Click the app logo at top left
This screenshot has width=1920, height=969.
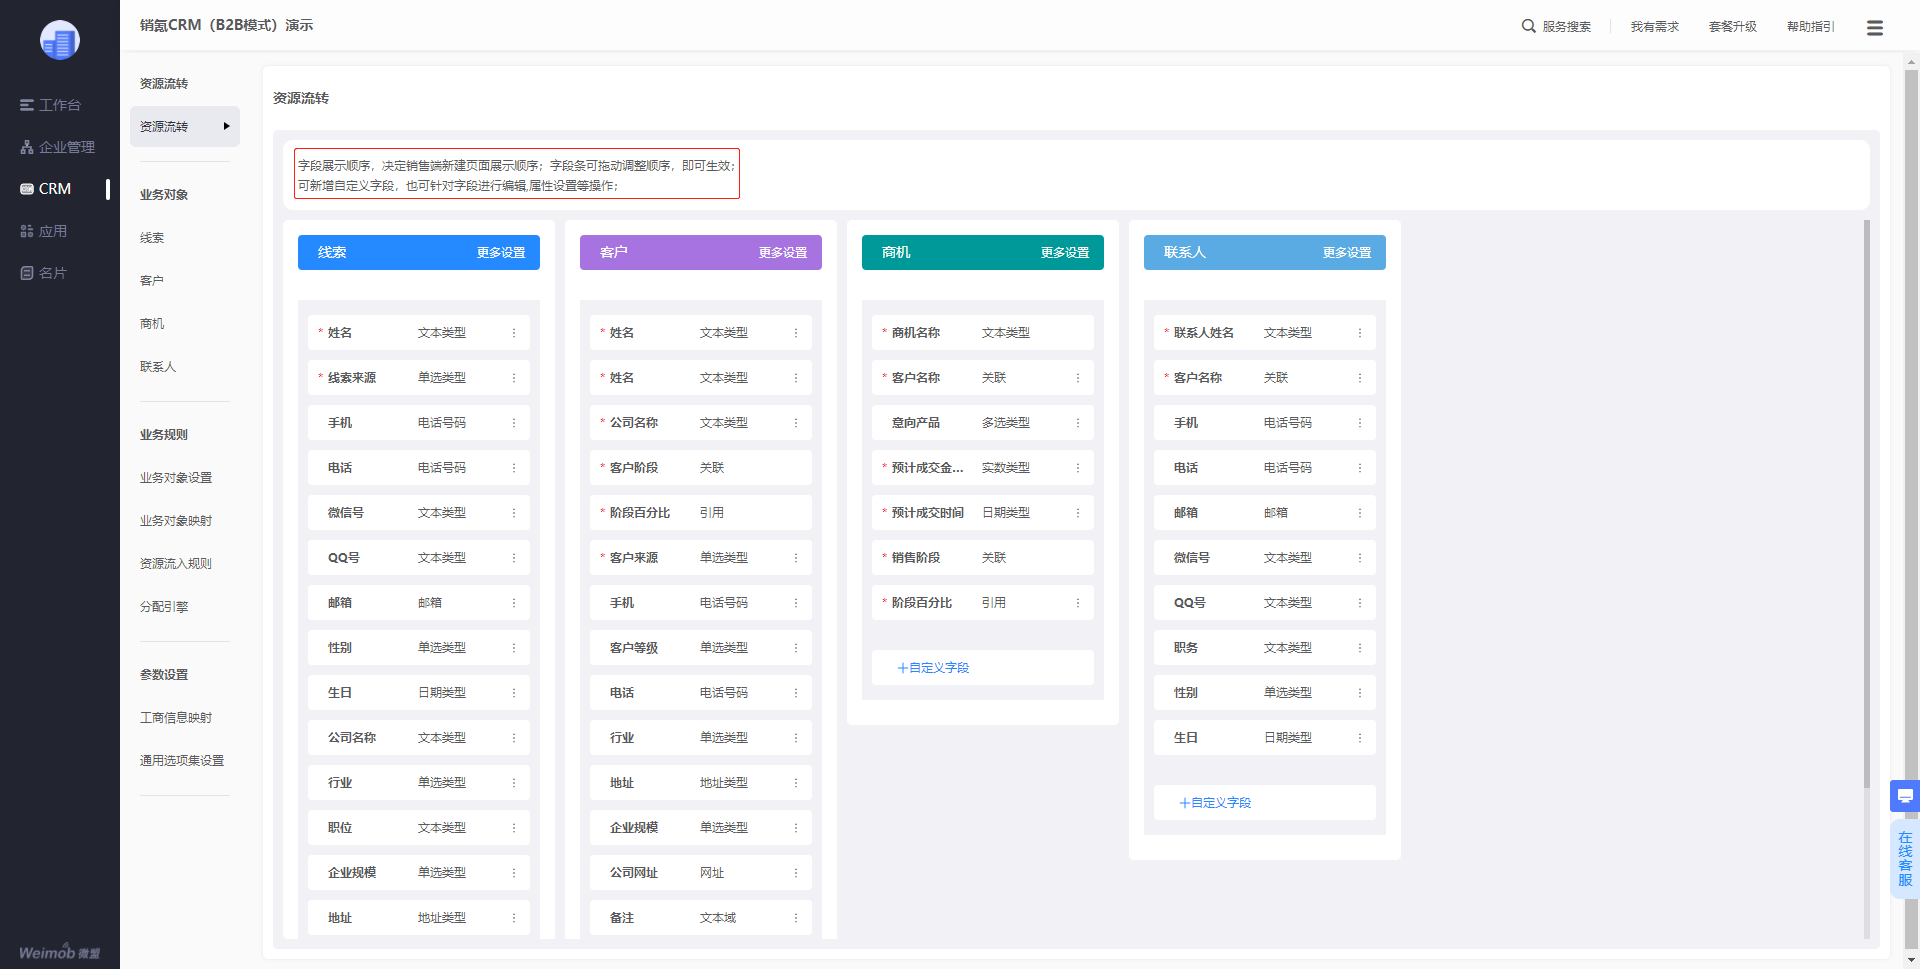pos(60,40)
